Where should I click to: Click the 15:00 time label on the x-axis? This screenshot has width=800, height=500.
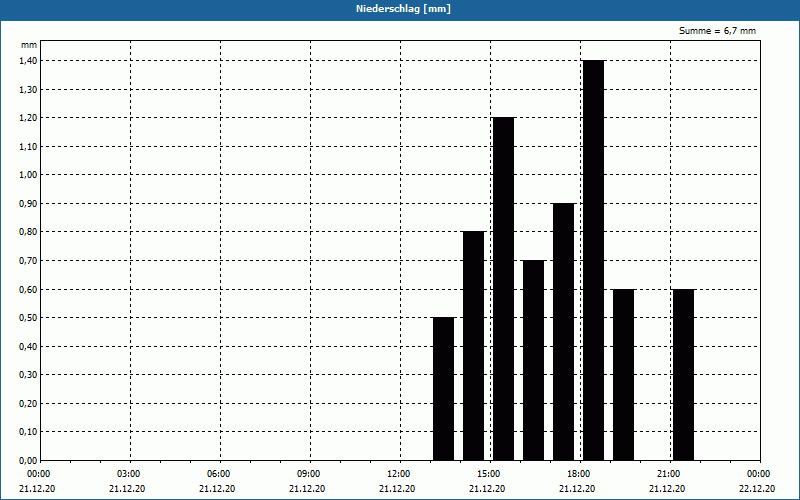coord(488,474)
